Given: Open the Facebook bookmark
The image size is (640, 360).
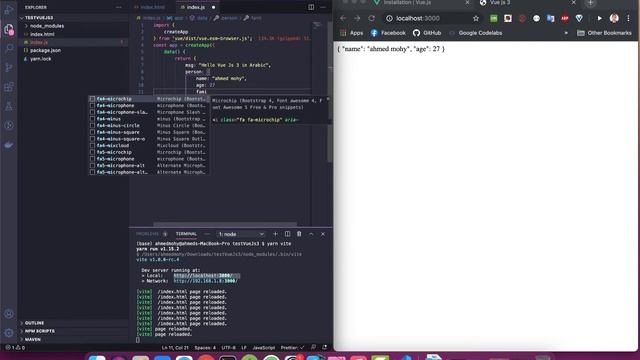Looking at the screenshot, I should click(x=388, y=33).
